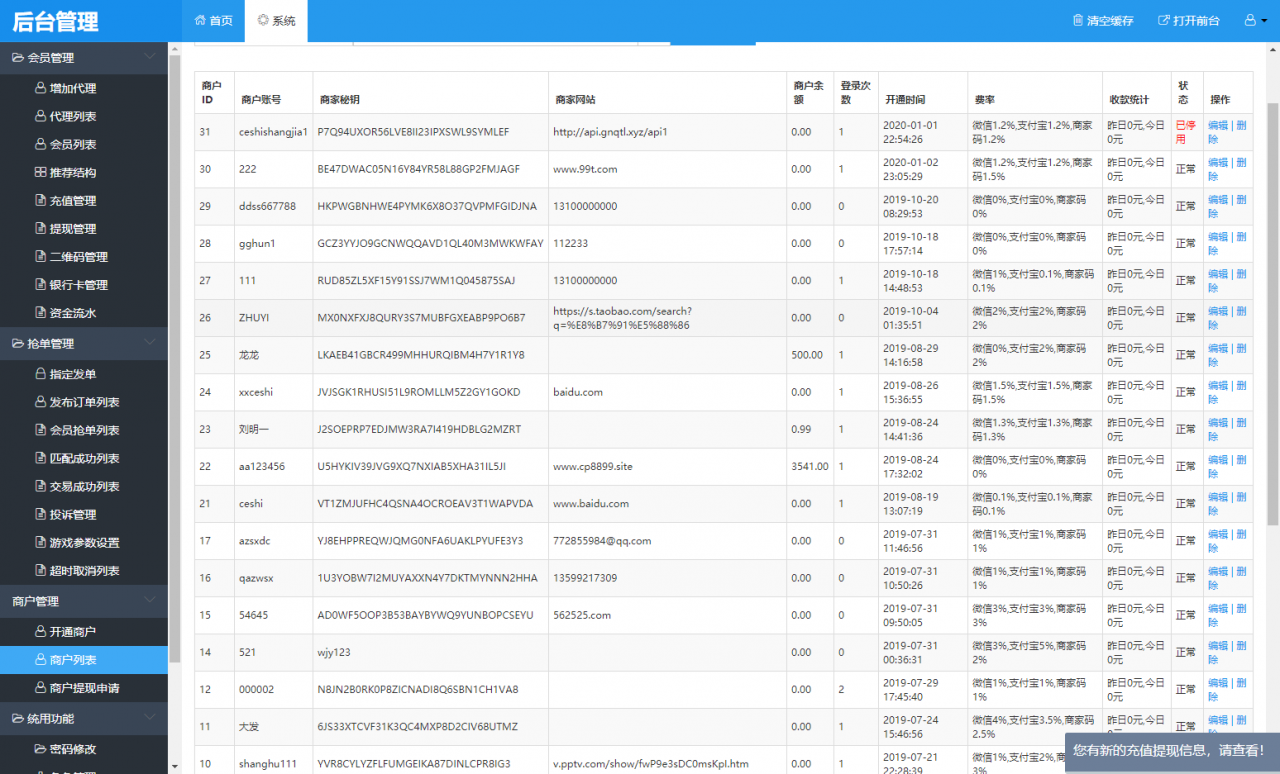Viewport: 1280px width, 774px height.
Task: Click 打开前台 in the top bar
Action: pos(1189,20)
